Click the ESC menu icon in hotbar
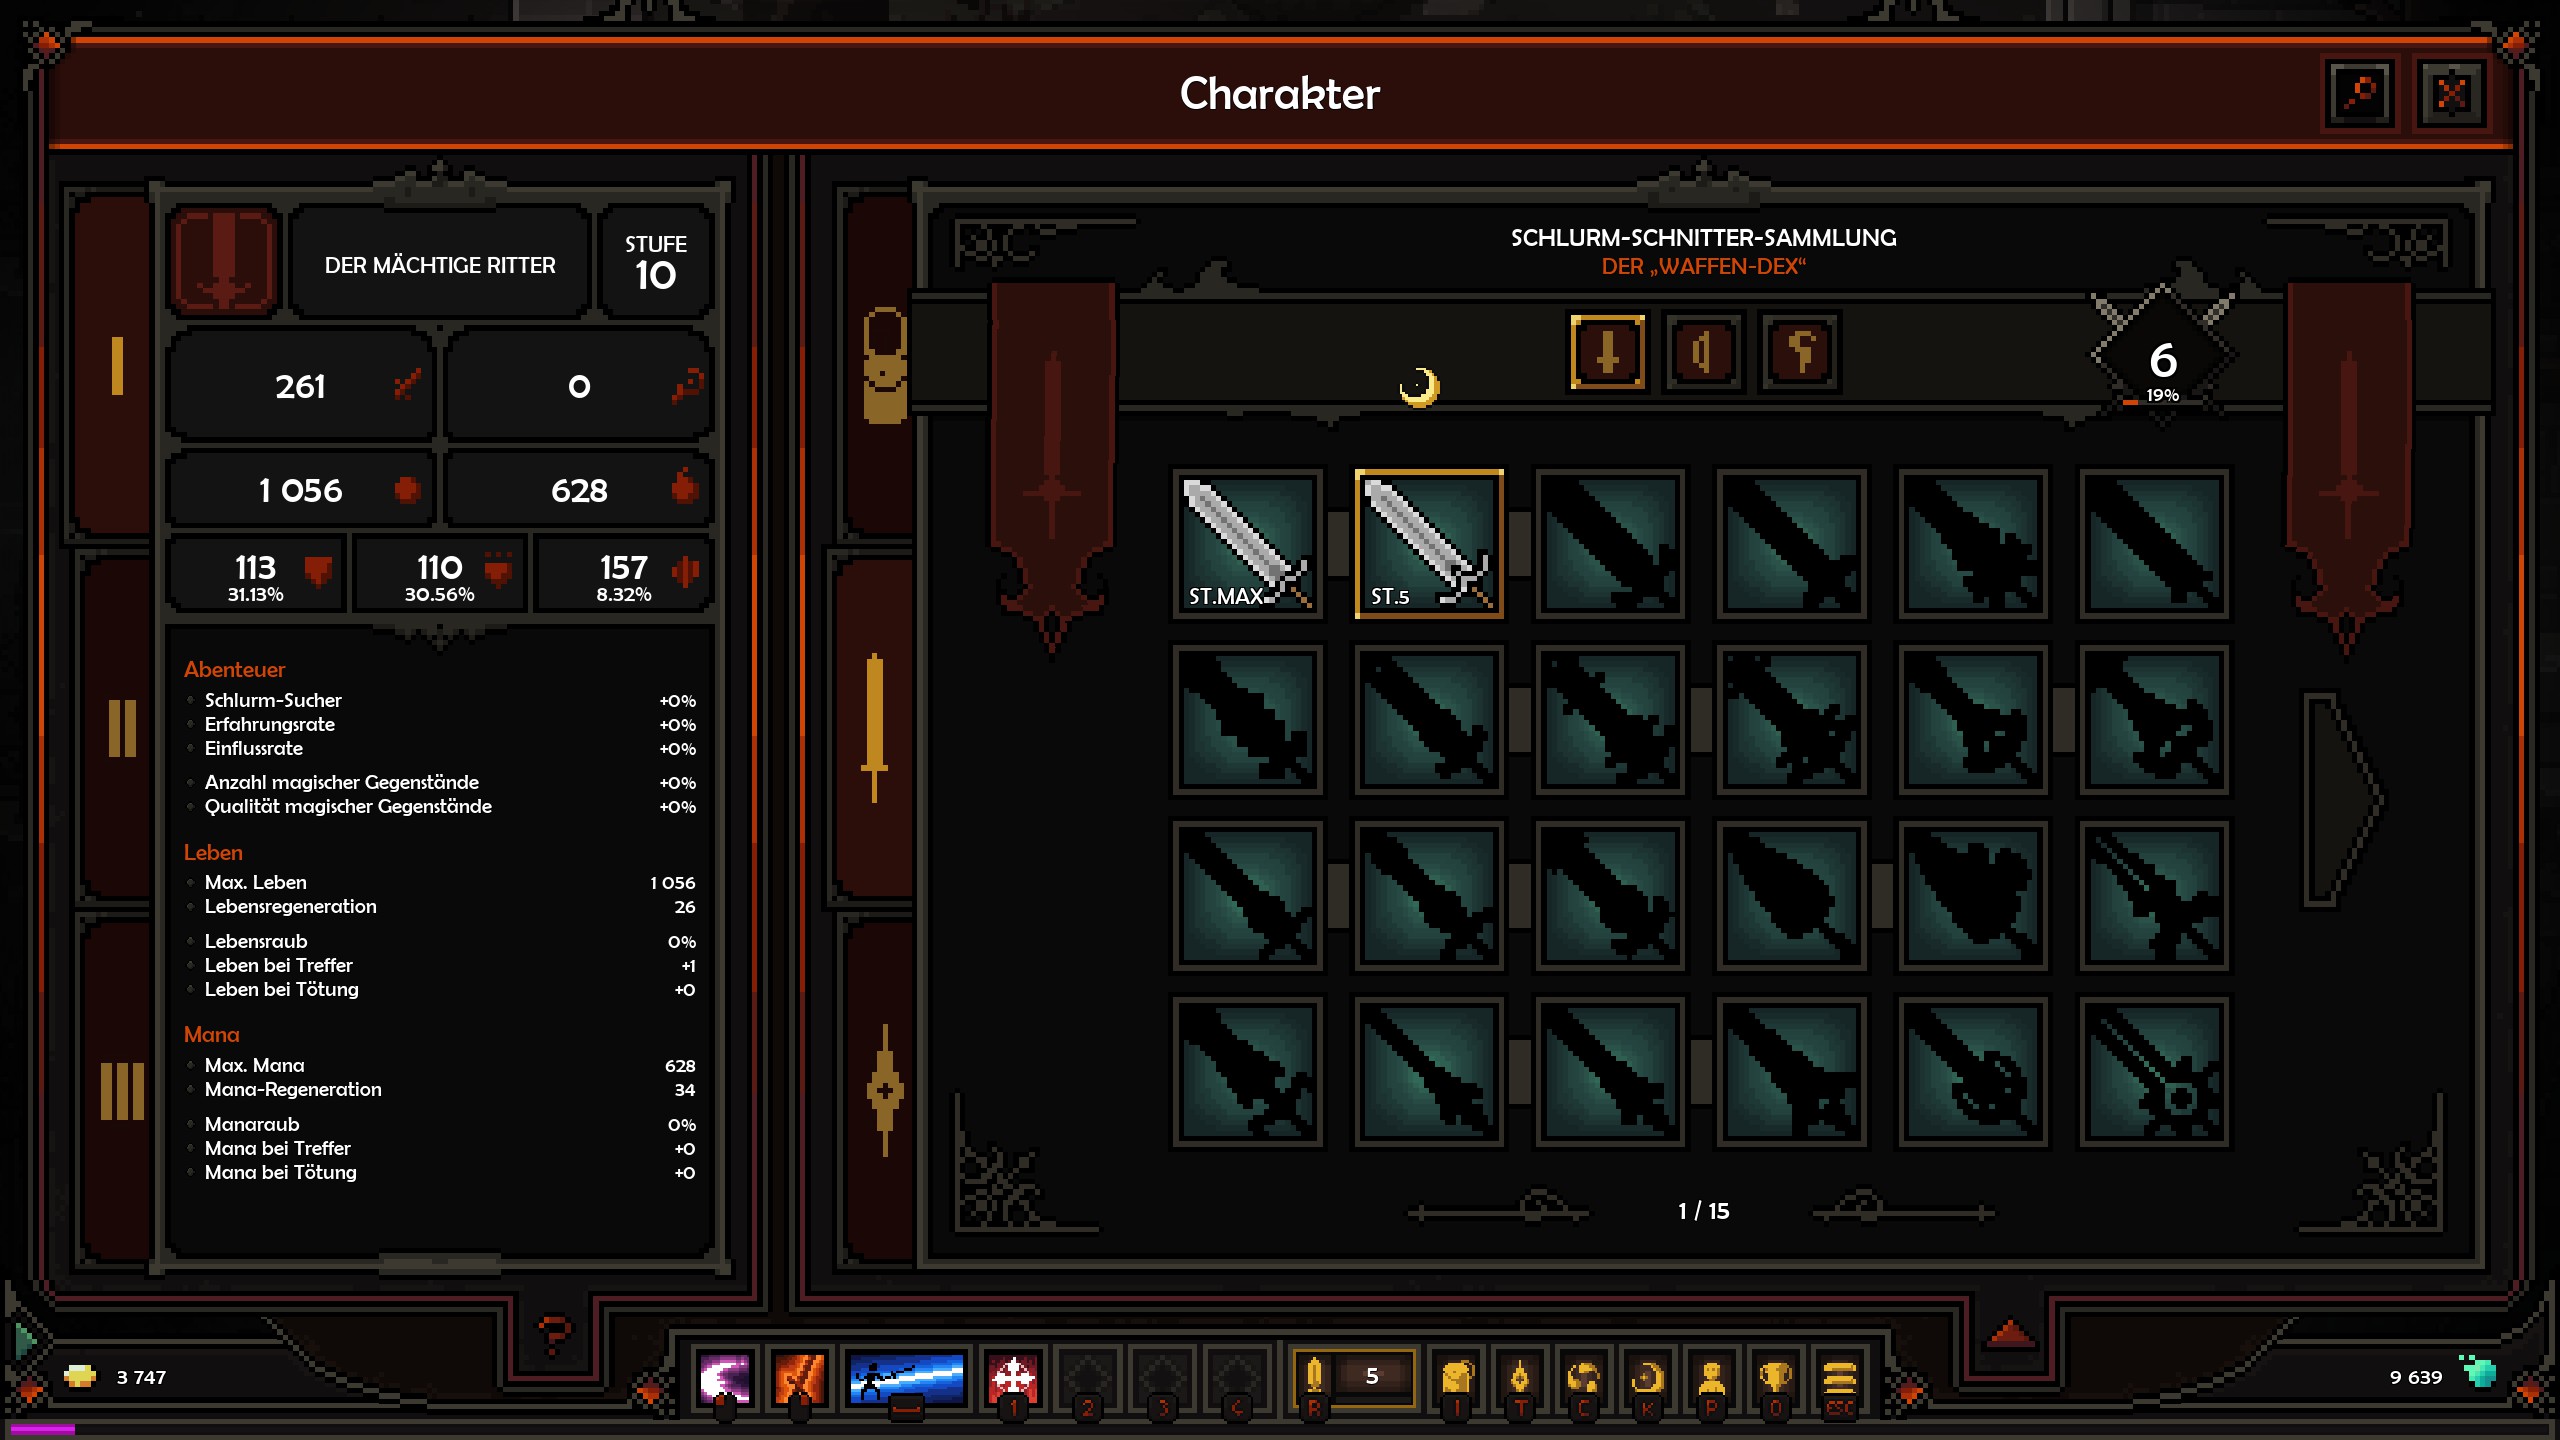Viewport: 2560px width, 1440px height. pos(1839,1378)
